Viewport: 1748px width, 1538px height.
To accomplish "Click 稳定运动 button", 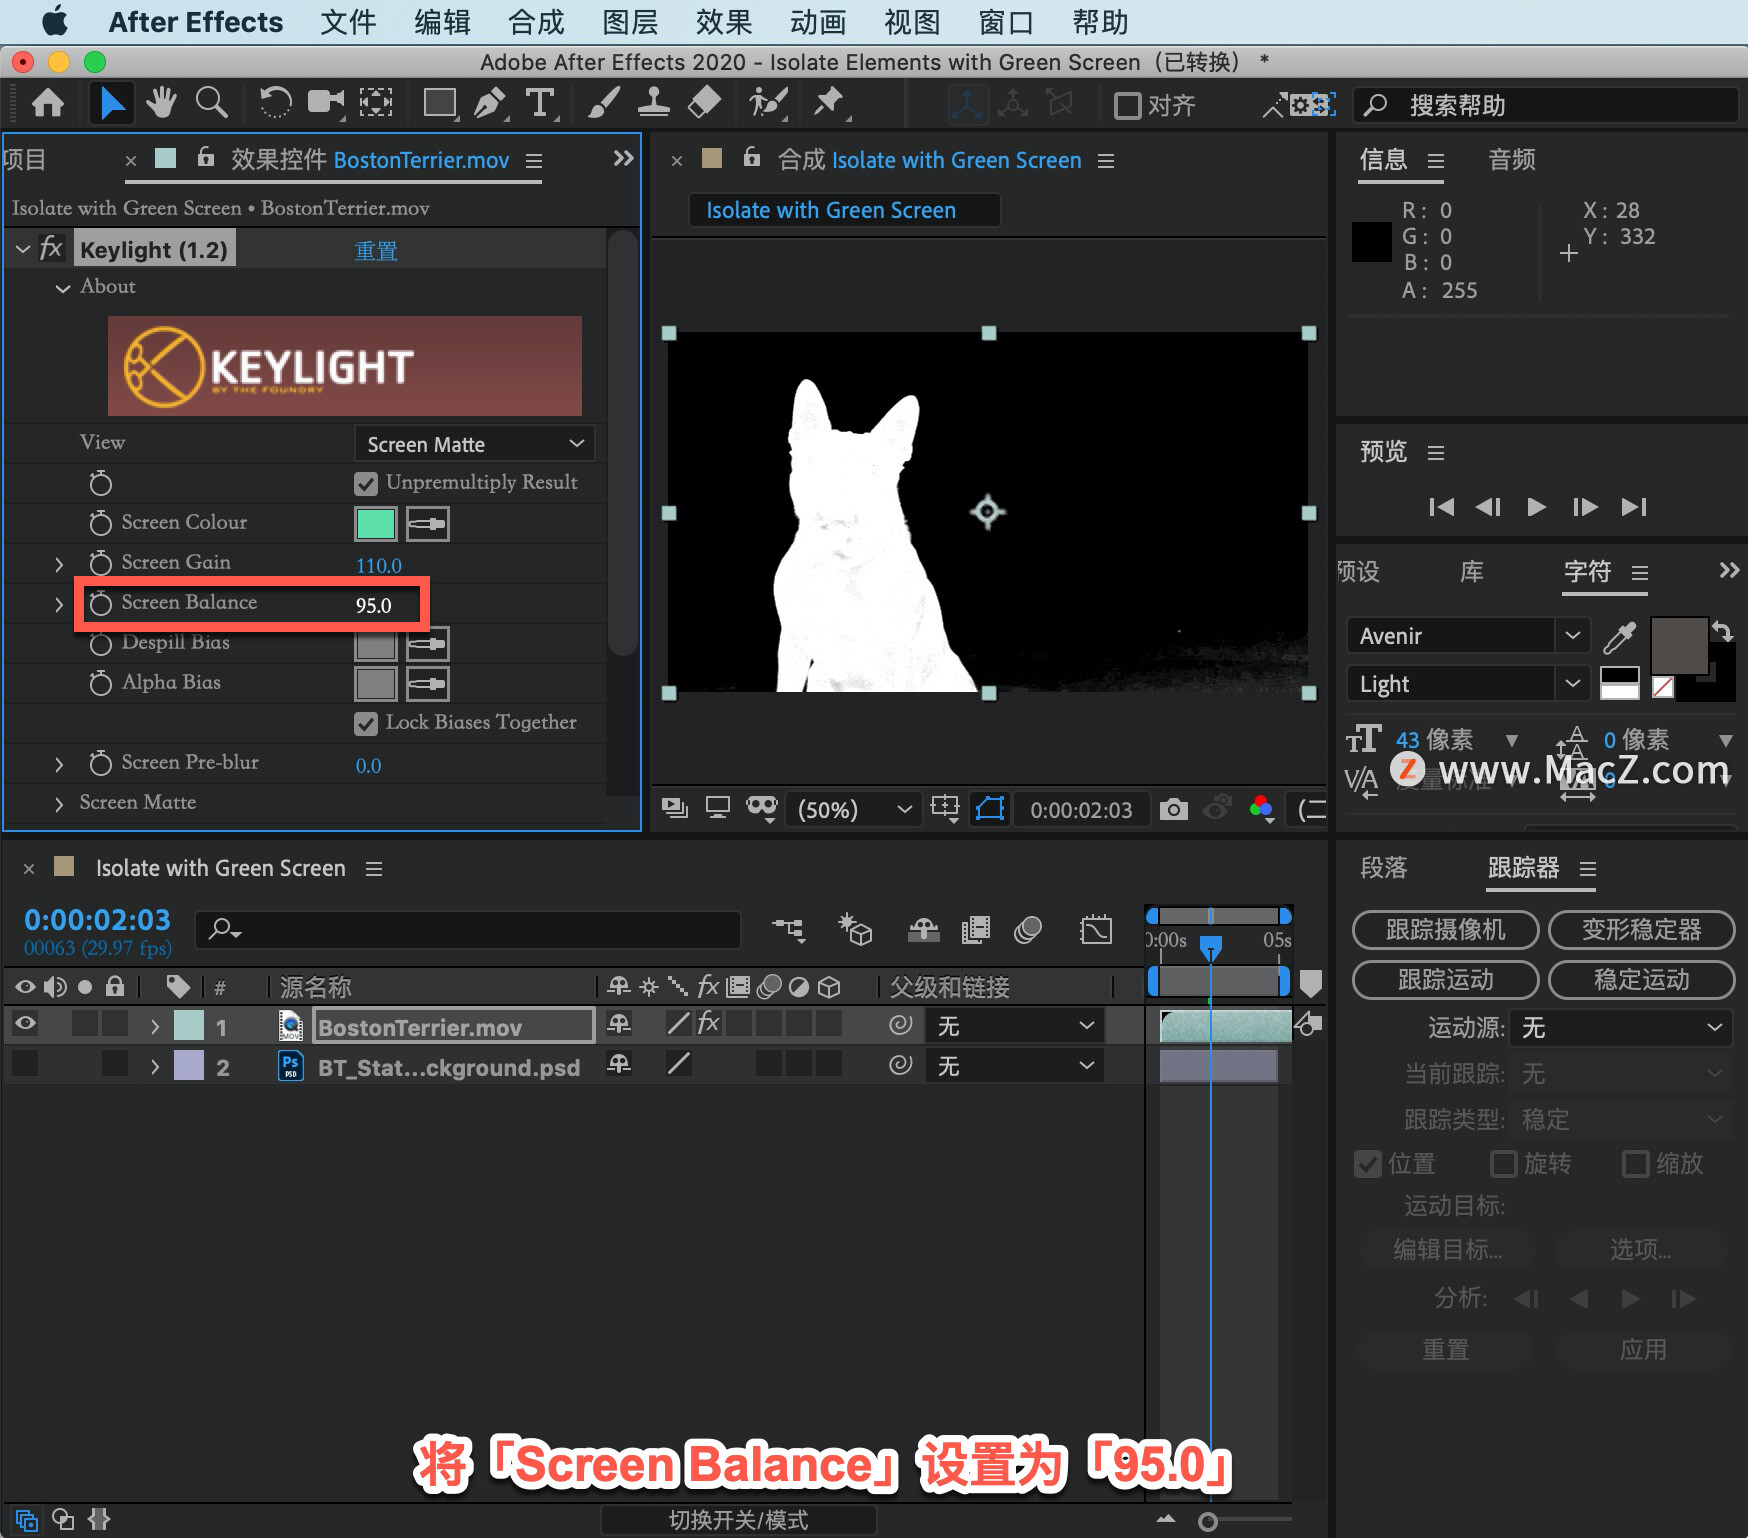I will click(1641, 980).
